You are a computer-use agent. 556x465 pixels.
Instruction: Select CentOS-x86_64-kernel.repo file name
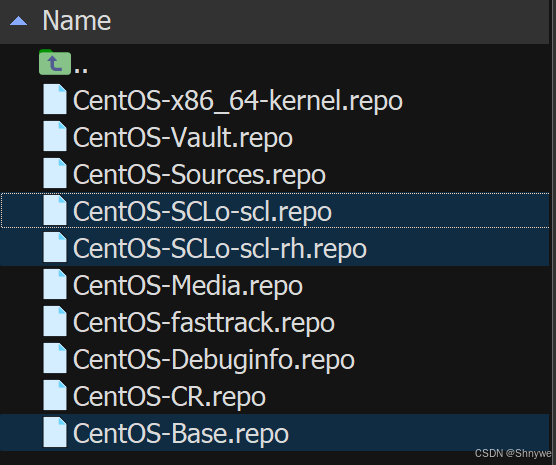[x=238, y=101]
